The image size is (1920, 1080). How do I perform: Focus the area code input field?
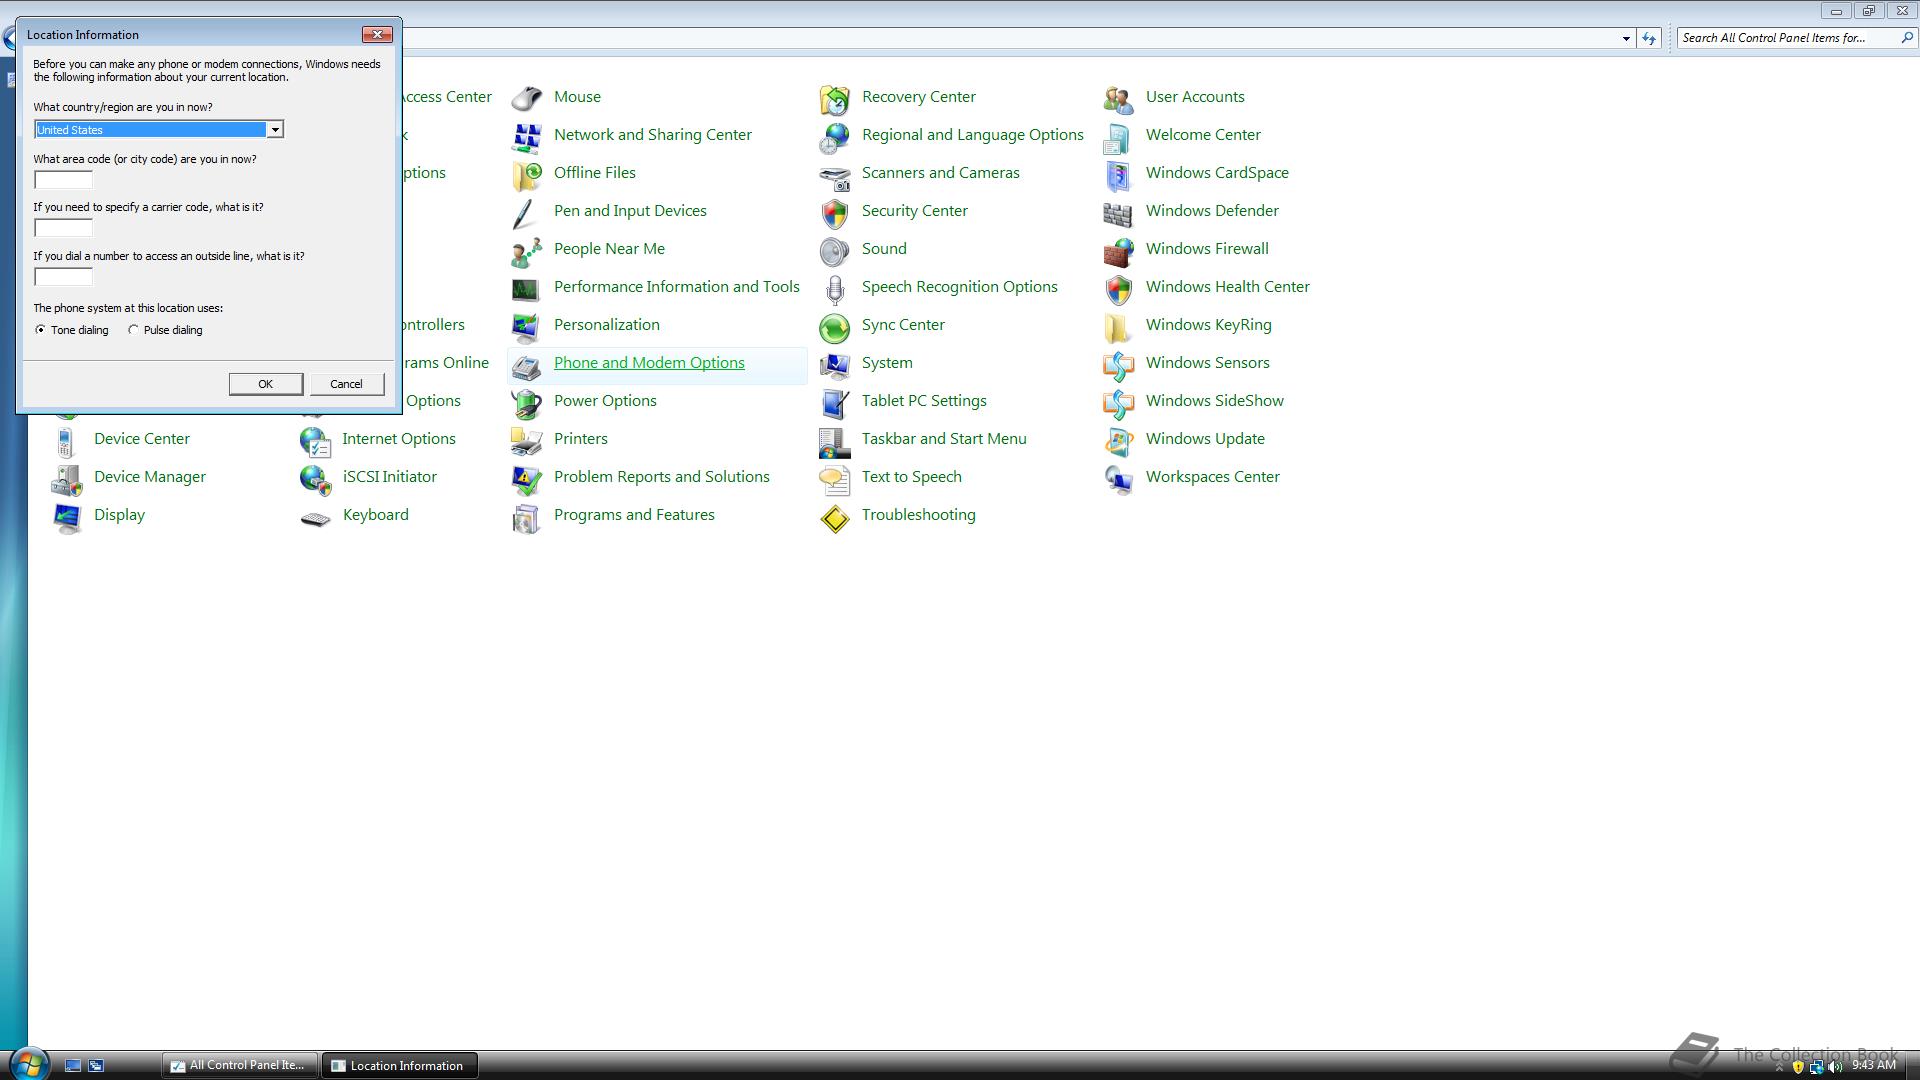point(63,180)
